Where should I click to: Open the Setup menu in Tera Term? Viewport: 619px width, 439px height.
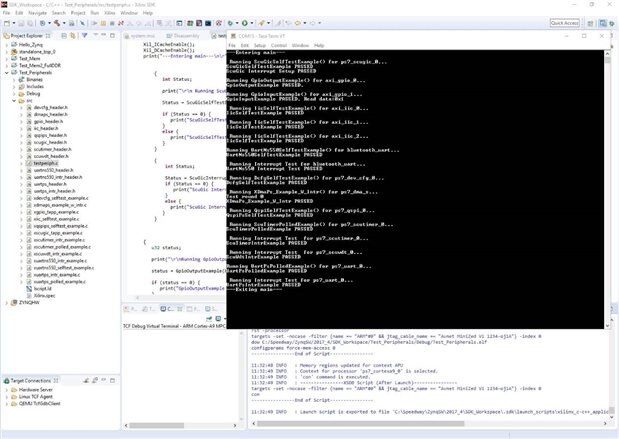tap(259, 45)
